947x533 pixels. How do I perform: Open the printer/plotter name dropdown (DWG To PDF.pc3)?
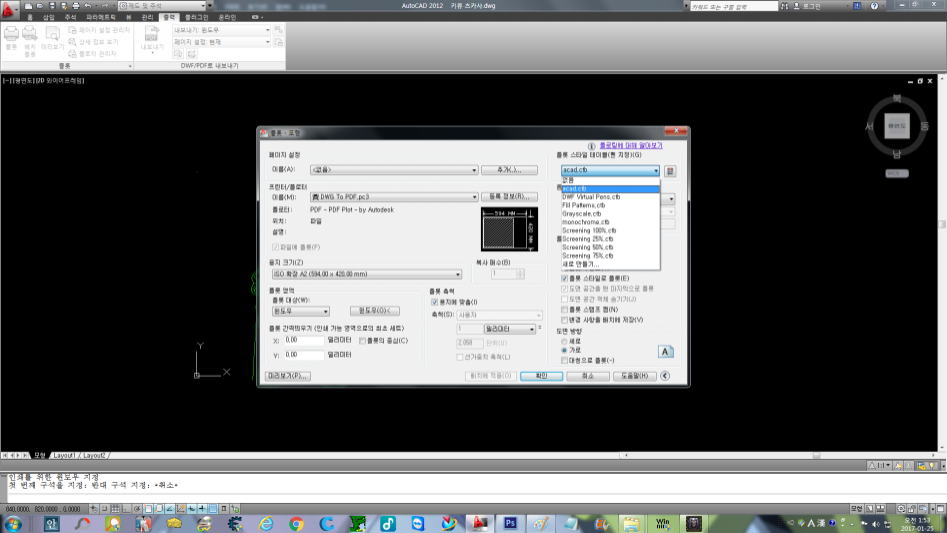[x=394, y=197]
